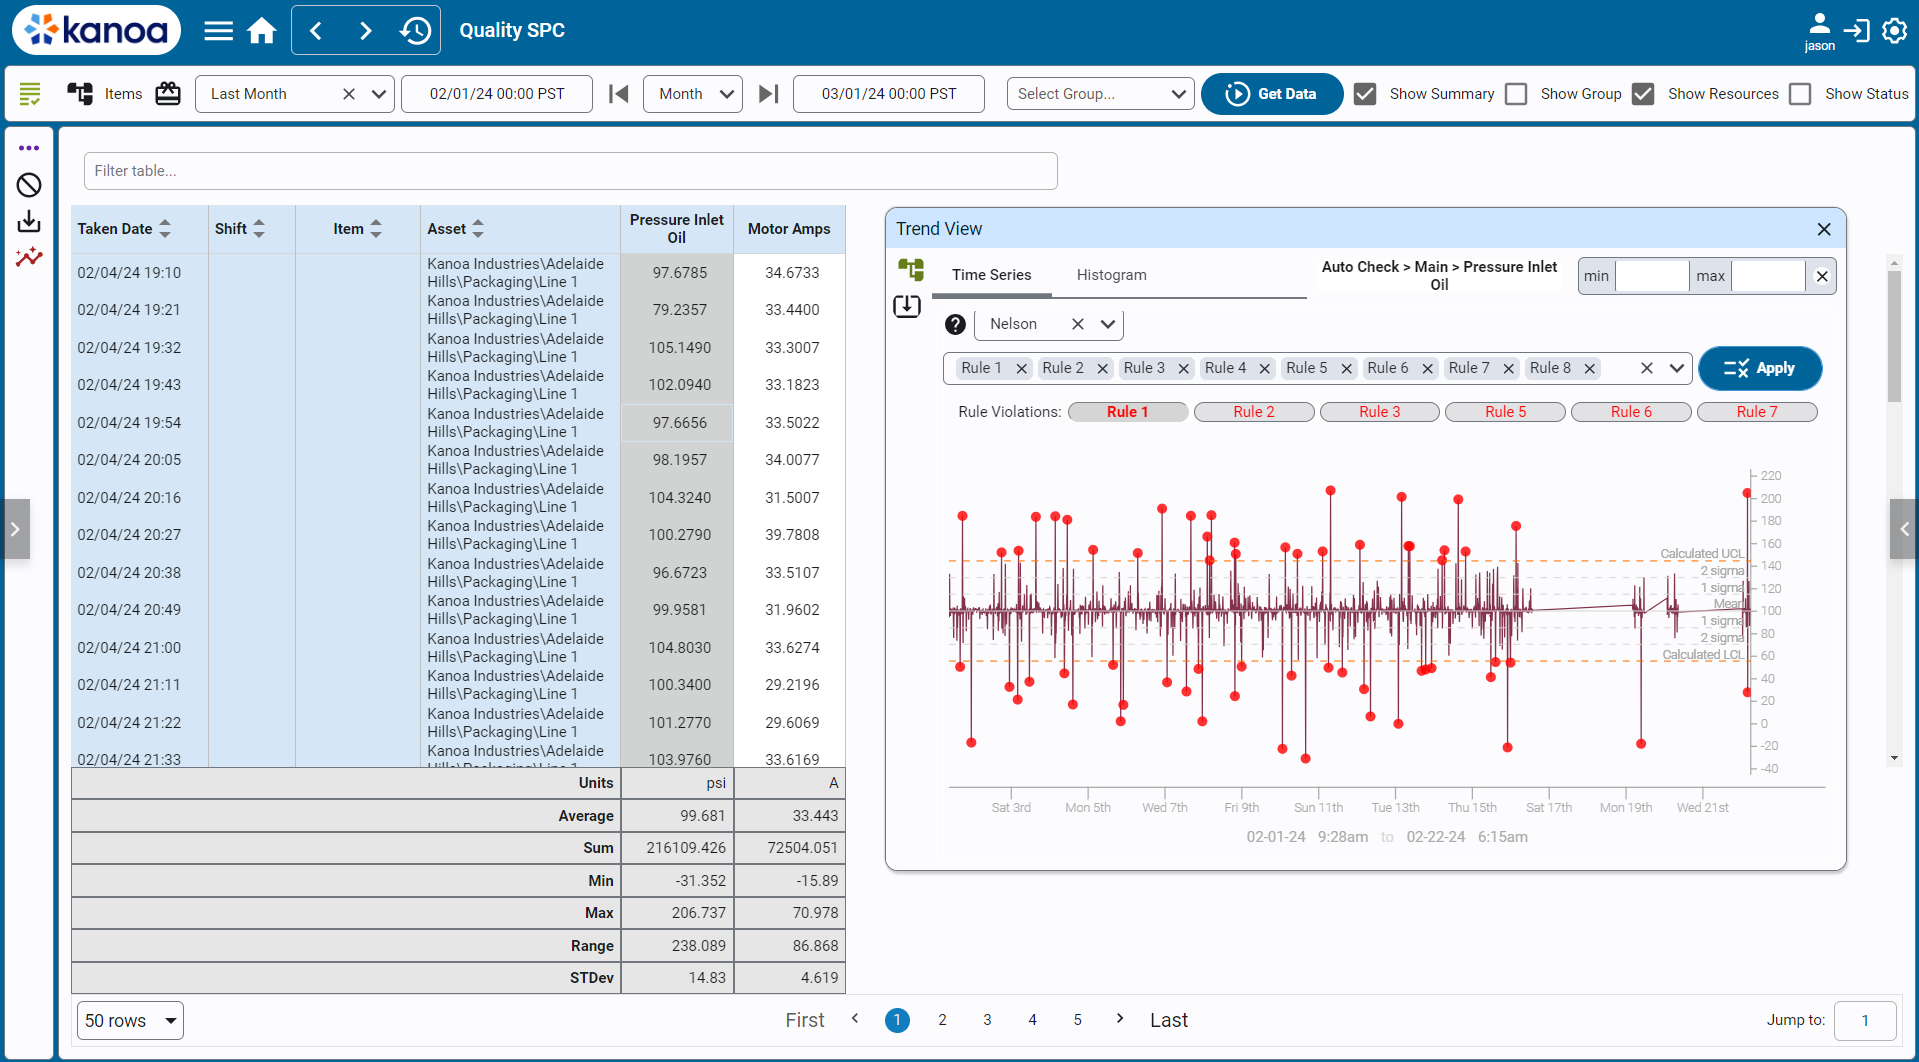Go to page 5
This screenshot has height=1062, width=1919.
(x=1077, y=1020)
